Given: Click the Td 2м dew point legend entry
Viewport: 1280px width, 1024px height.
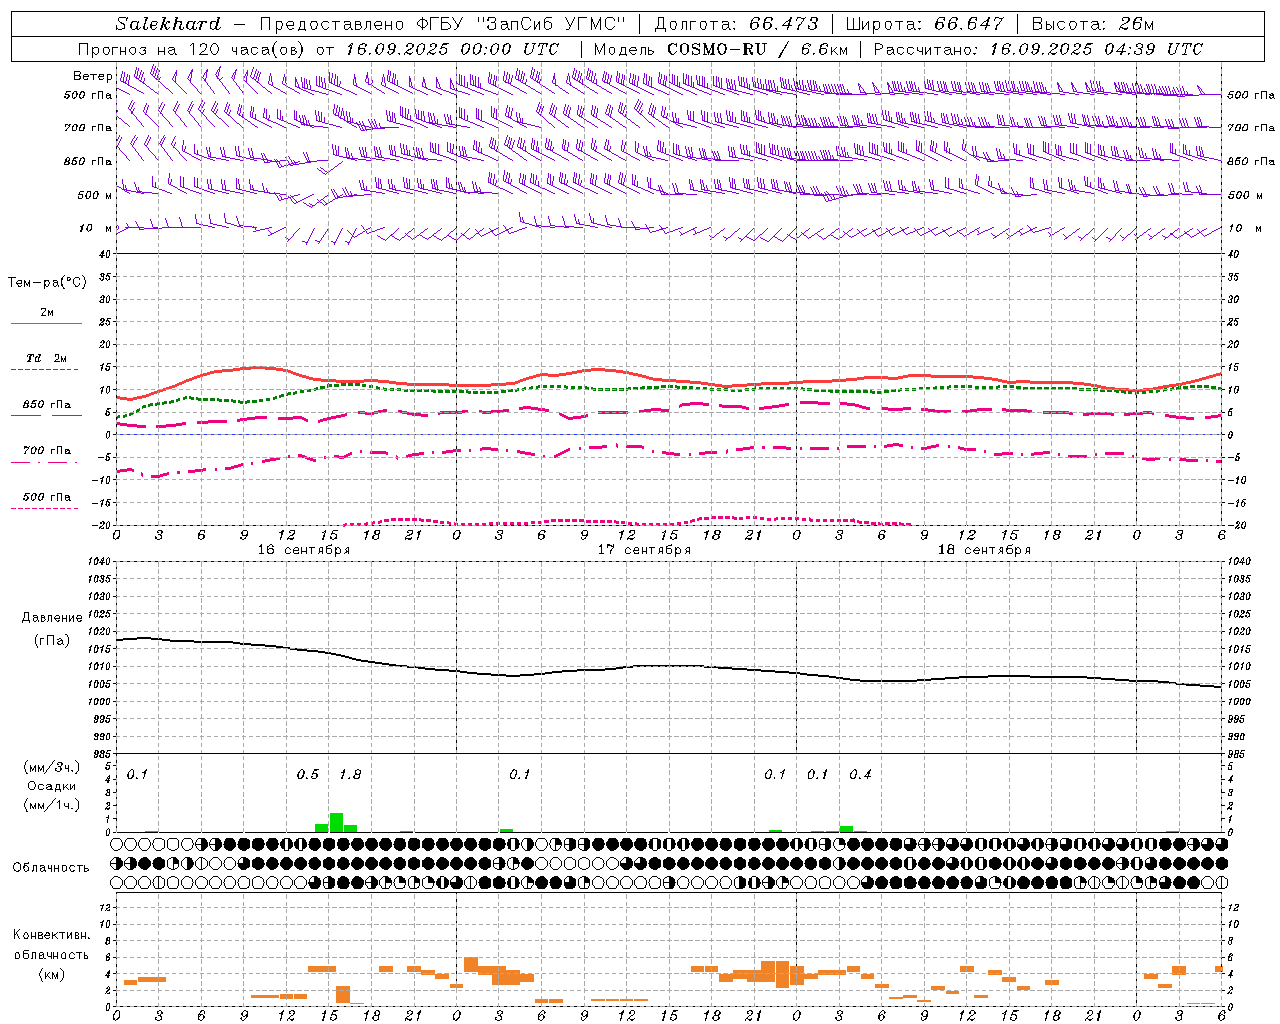Looking at the screenshot, I should (x=46, y=358).
